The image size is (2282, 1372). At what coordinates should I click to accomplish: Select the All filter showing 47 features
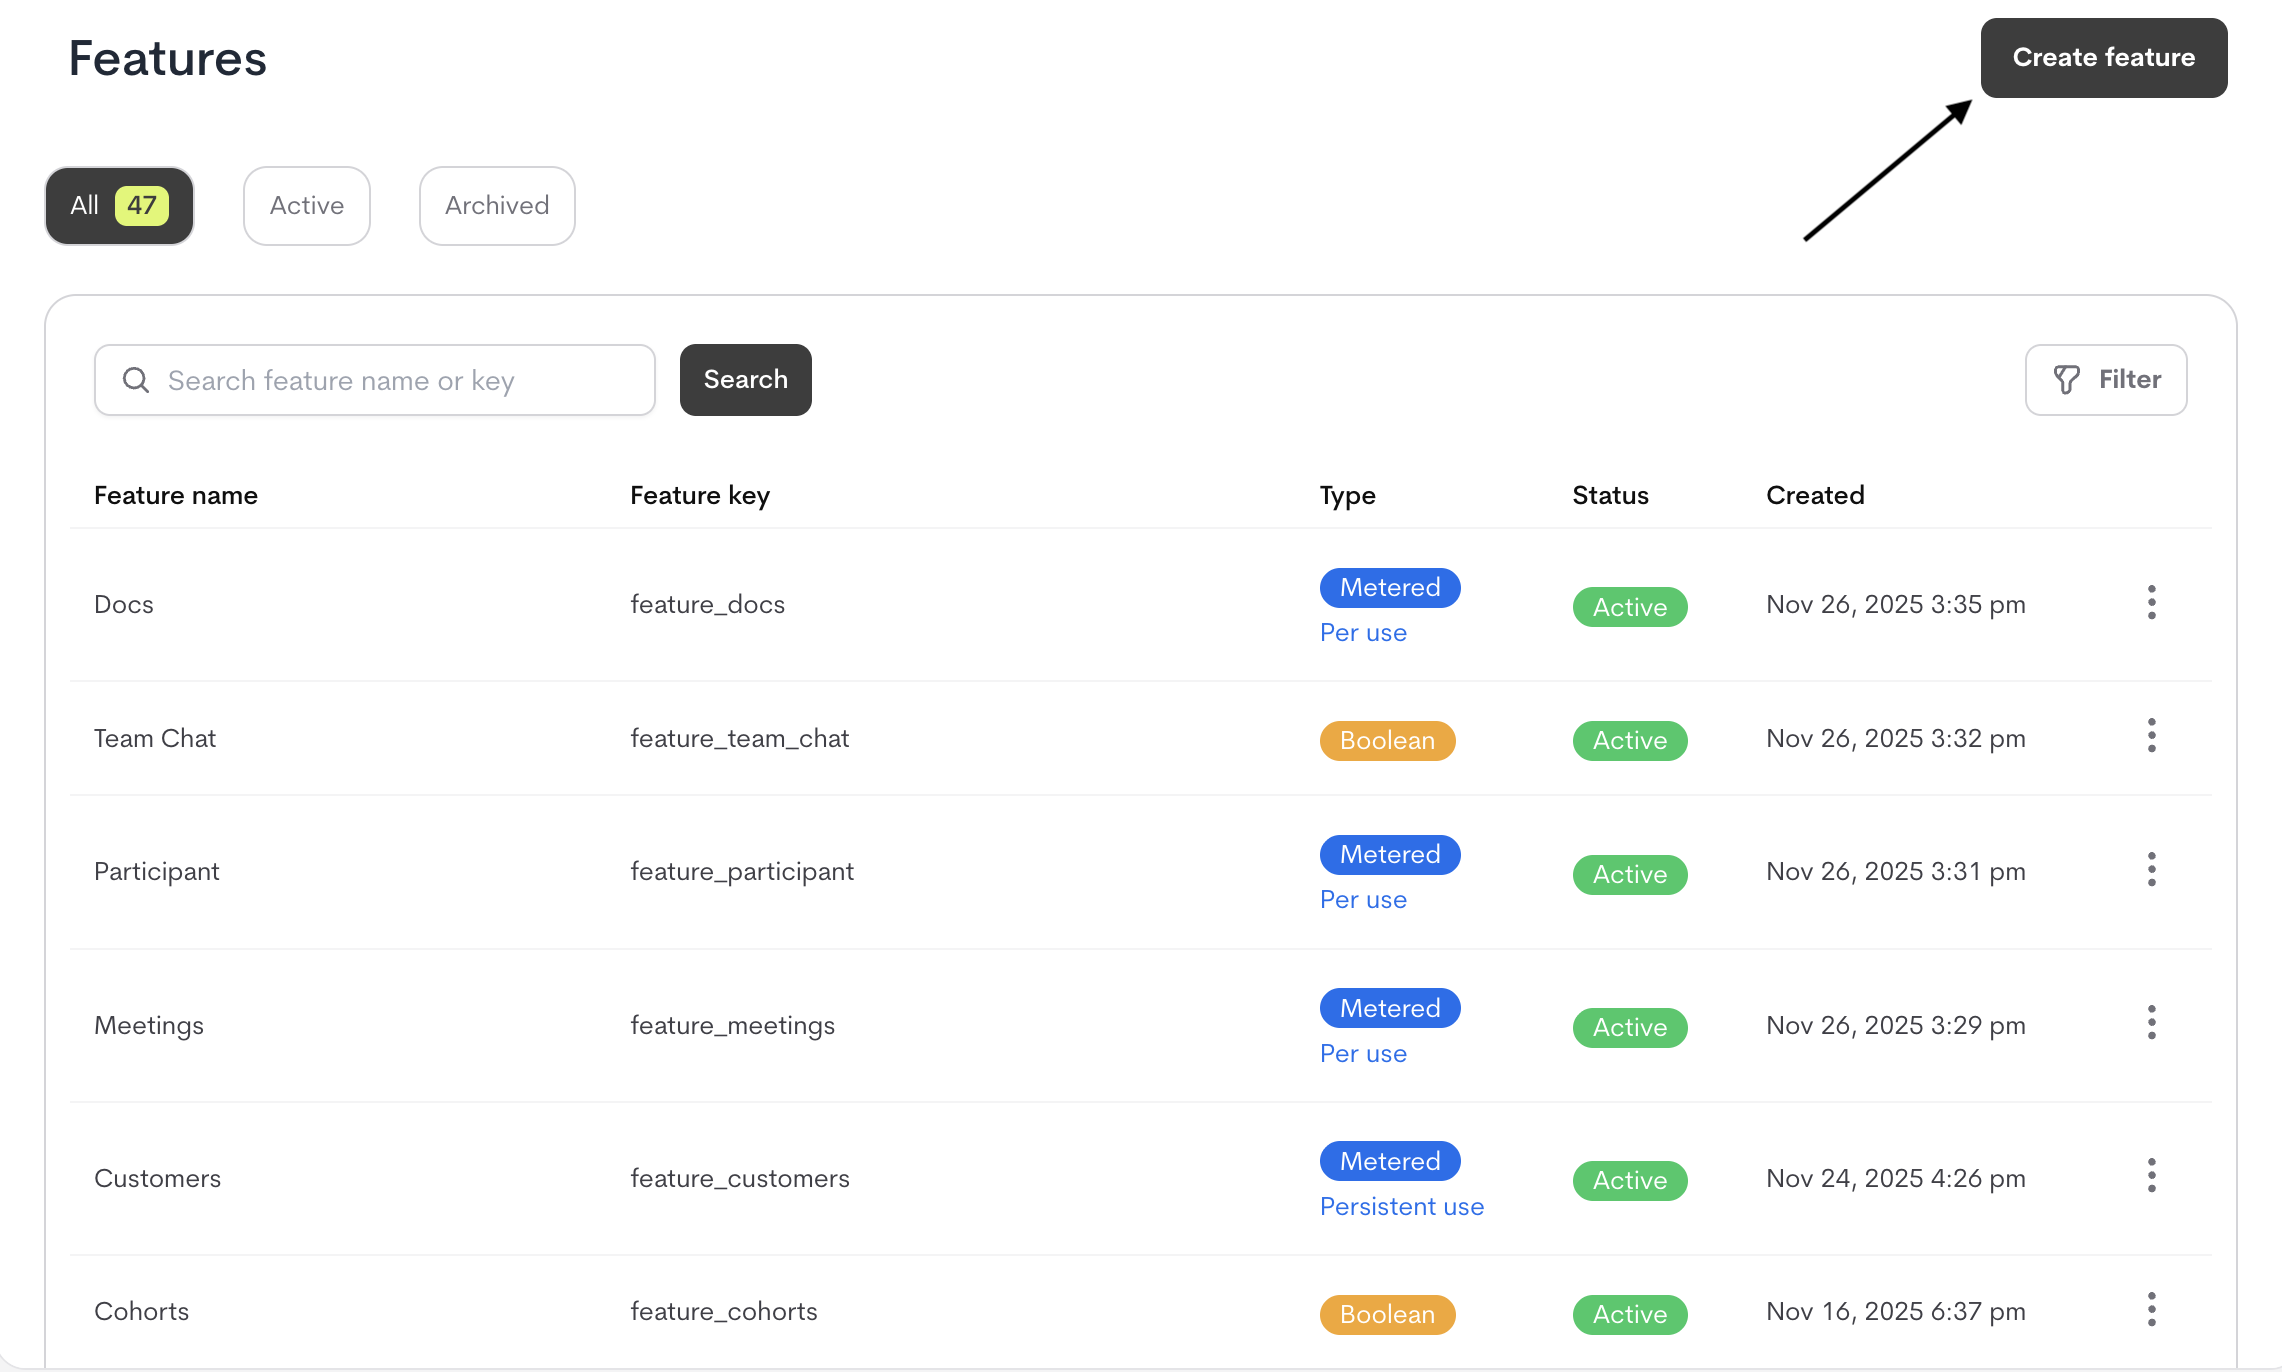pos(118,205)
